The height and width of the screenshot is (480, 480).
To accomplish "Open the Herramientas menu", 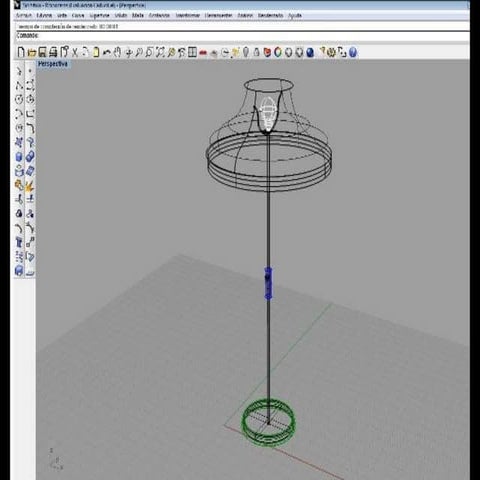I will click(x=218, y=15).
